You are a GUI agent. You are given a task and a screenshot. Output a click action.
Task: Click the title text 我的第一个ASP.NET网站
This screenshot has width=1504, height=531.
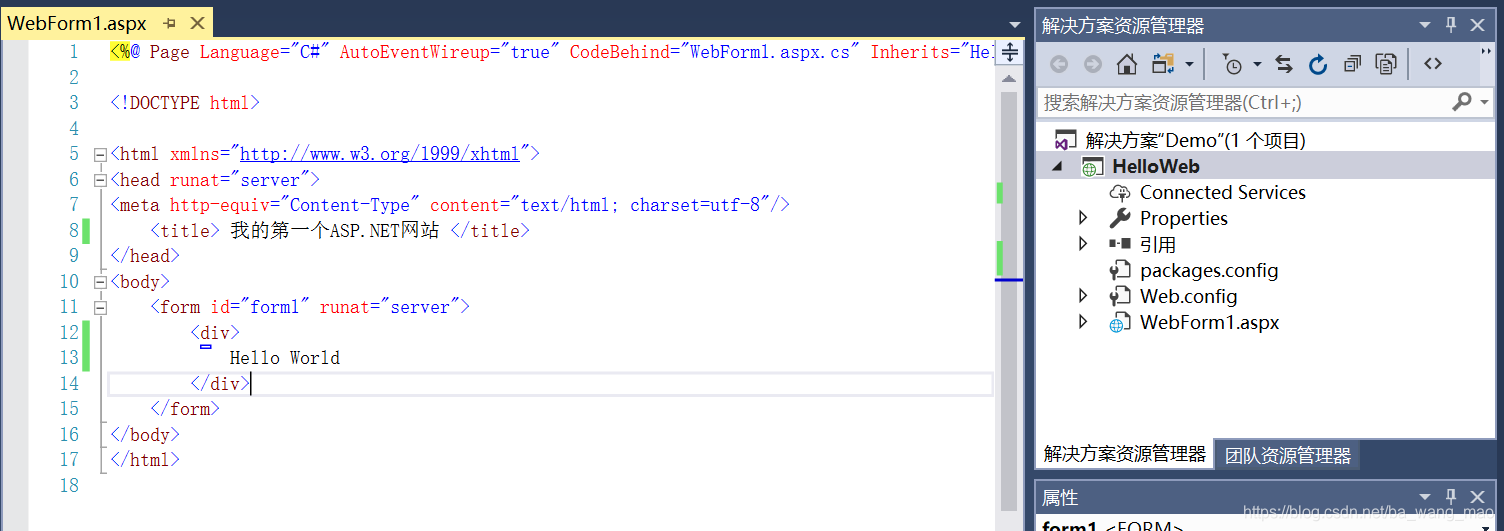tap(335, 230)
